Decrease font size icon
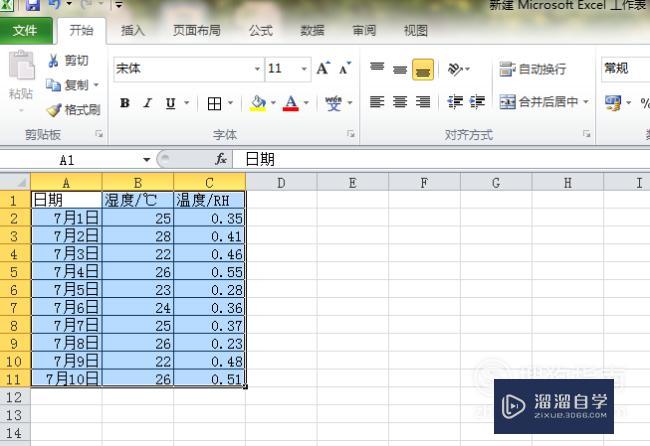Viewport: 650px width, 446px height. 345,68
